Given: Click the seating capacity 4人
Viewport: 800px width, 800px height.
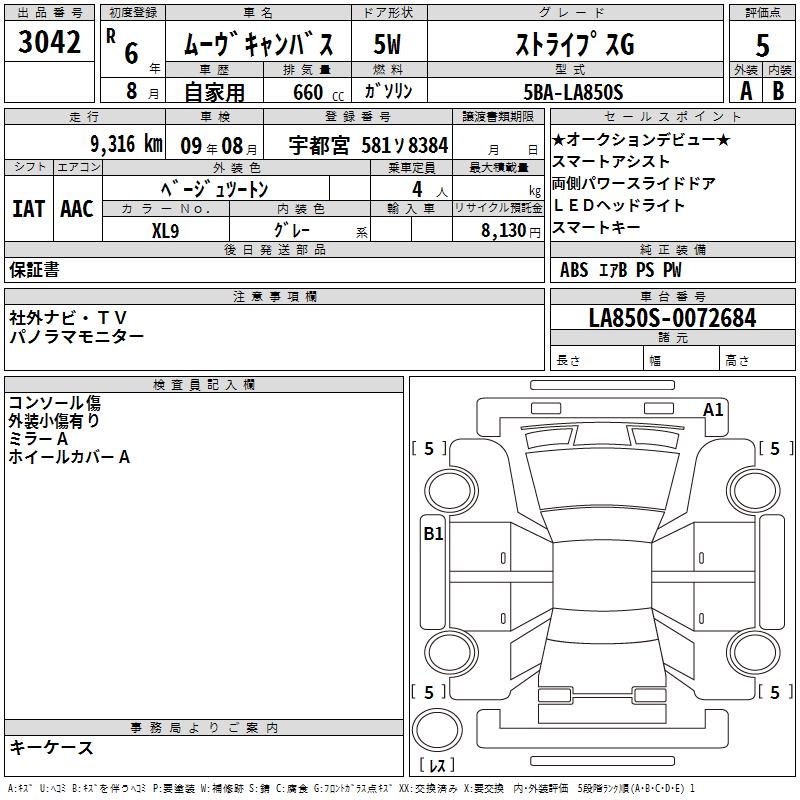Looking at the screenshot, I should [430, 190].
